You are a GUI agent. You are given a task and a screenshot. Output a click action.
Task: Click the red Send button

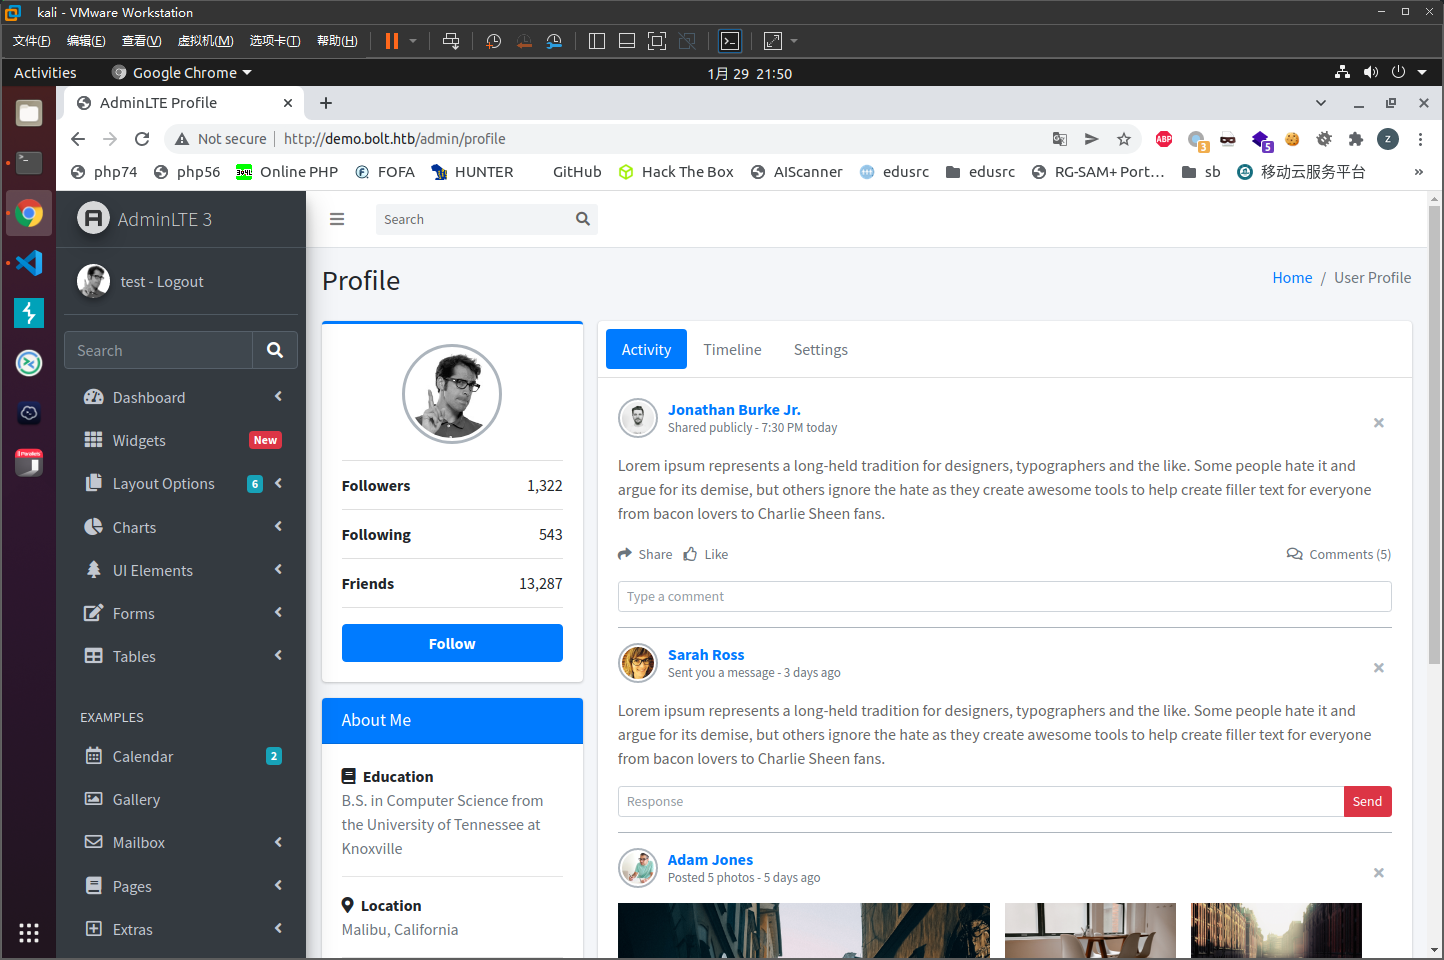[x=1367, y=801]
